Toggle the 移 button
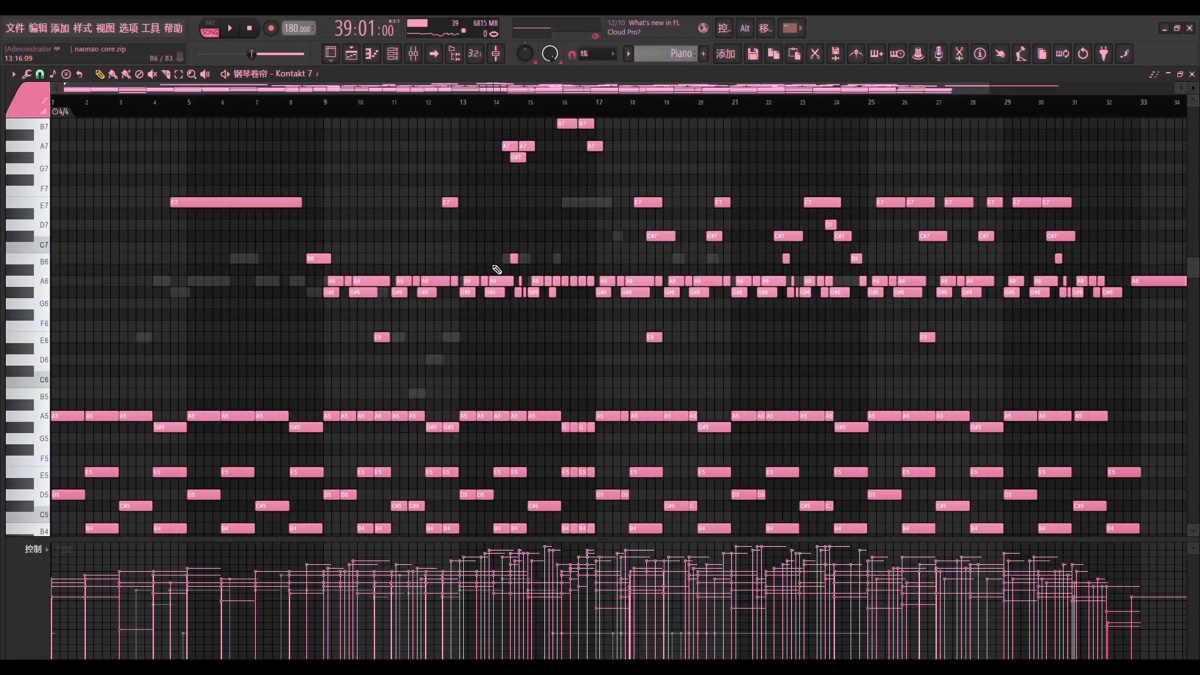The image size is (1200, 675). 765,28
